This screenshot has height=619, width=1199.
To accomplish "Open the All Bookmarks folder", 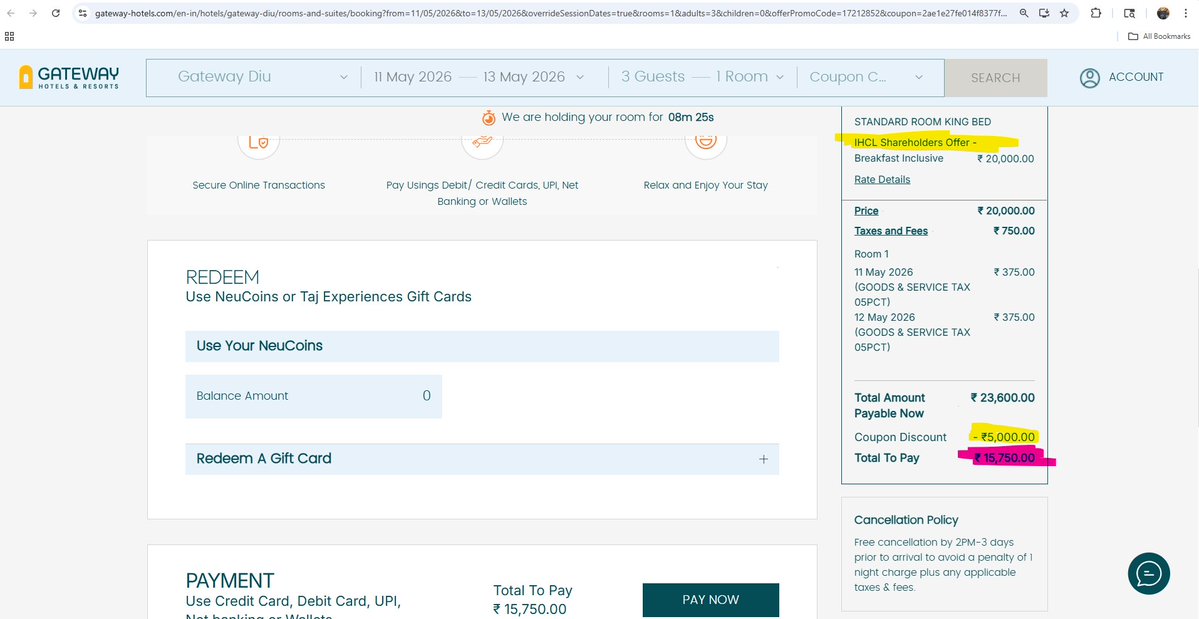I will tap(1159, 36).
